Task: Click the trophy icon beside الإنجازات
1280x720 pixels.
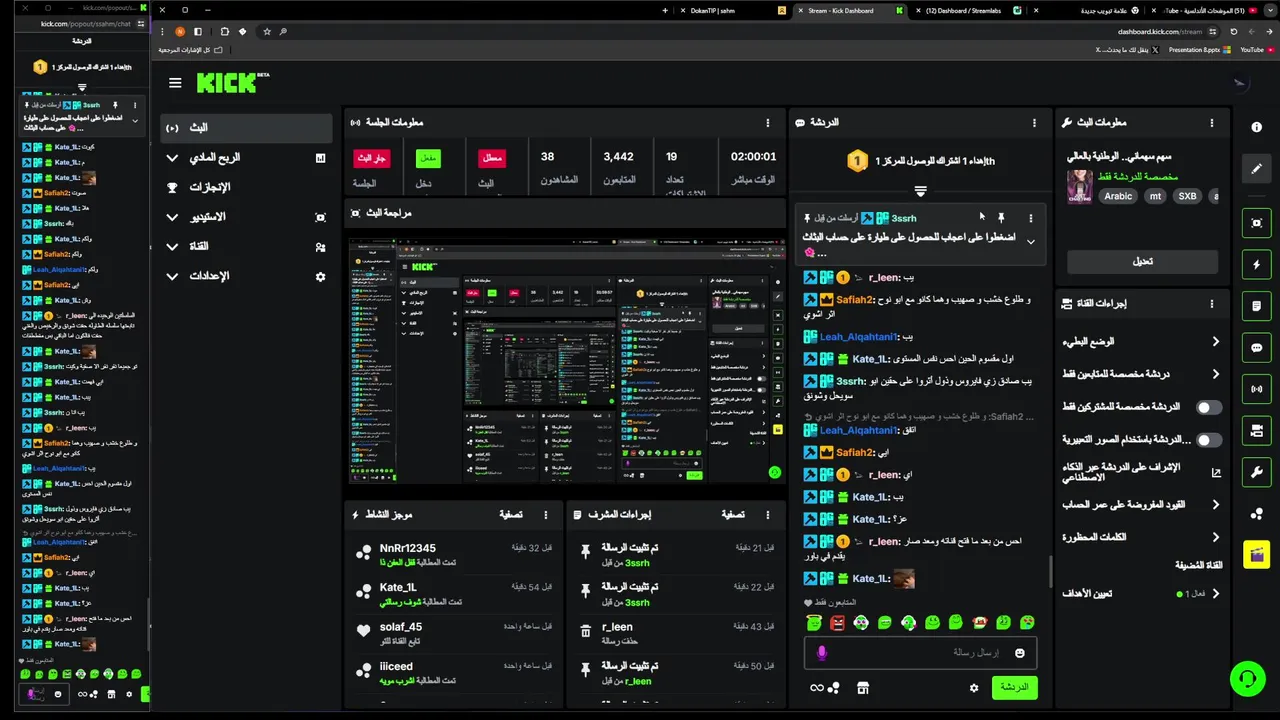Action: [x=172, y=187]
